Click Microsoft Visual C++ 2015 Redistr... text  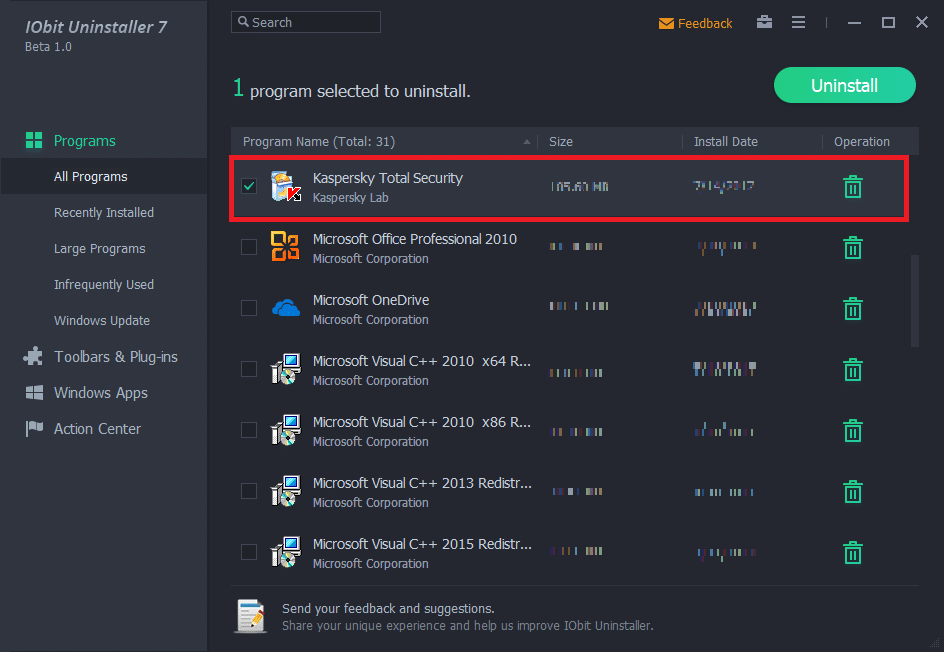pos(422,544)
